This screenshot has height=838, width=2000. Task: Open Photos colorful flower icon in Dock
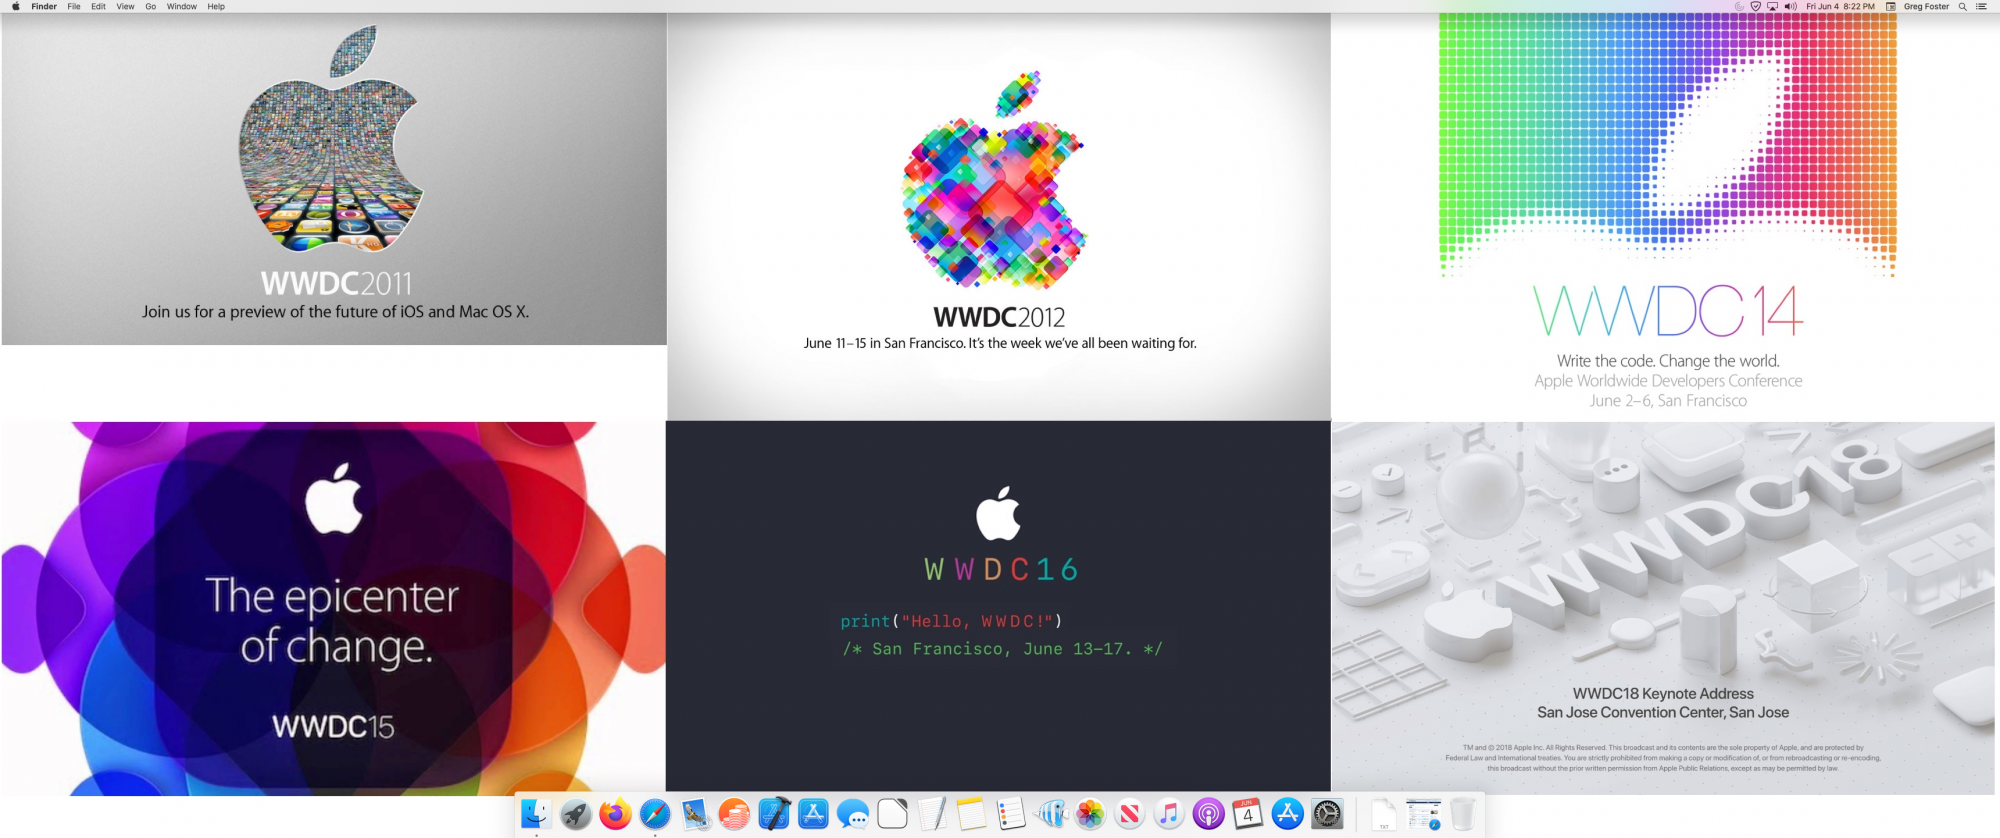tap(1090, 814)
